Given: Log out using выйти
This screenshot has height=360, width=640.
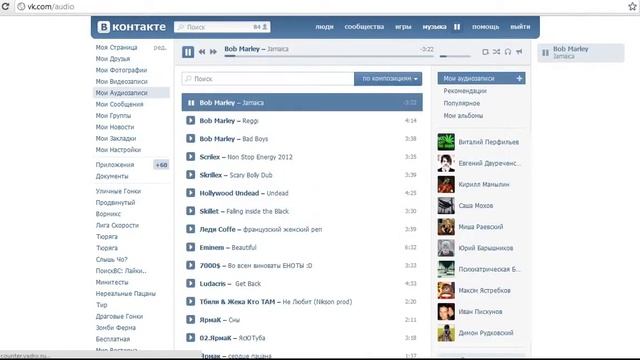Looking at the screenshot, I should point(520,27).
